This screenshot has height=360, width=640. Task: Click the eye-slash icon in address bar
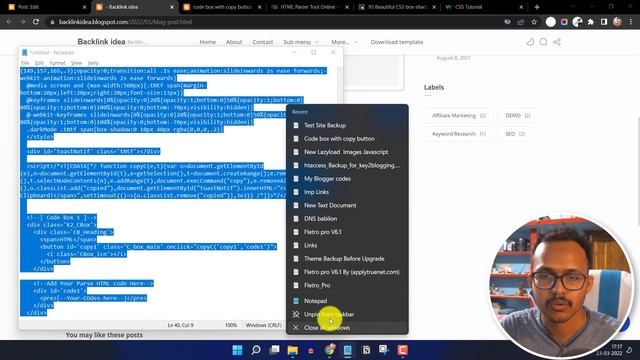[x=507, y=22]
